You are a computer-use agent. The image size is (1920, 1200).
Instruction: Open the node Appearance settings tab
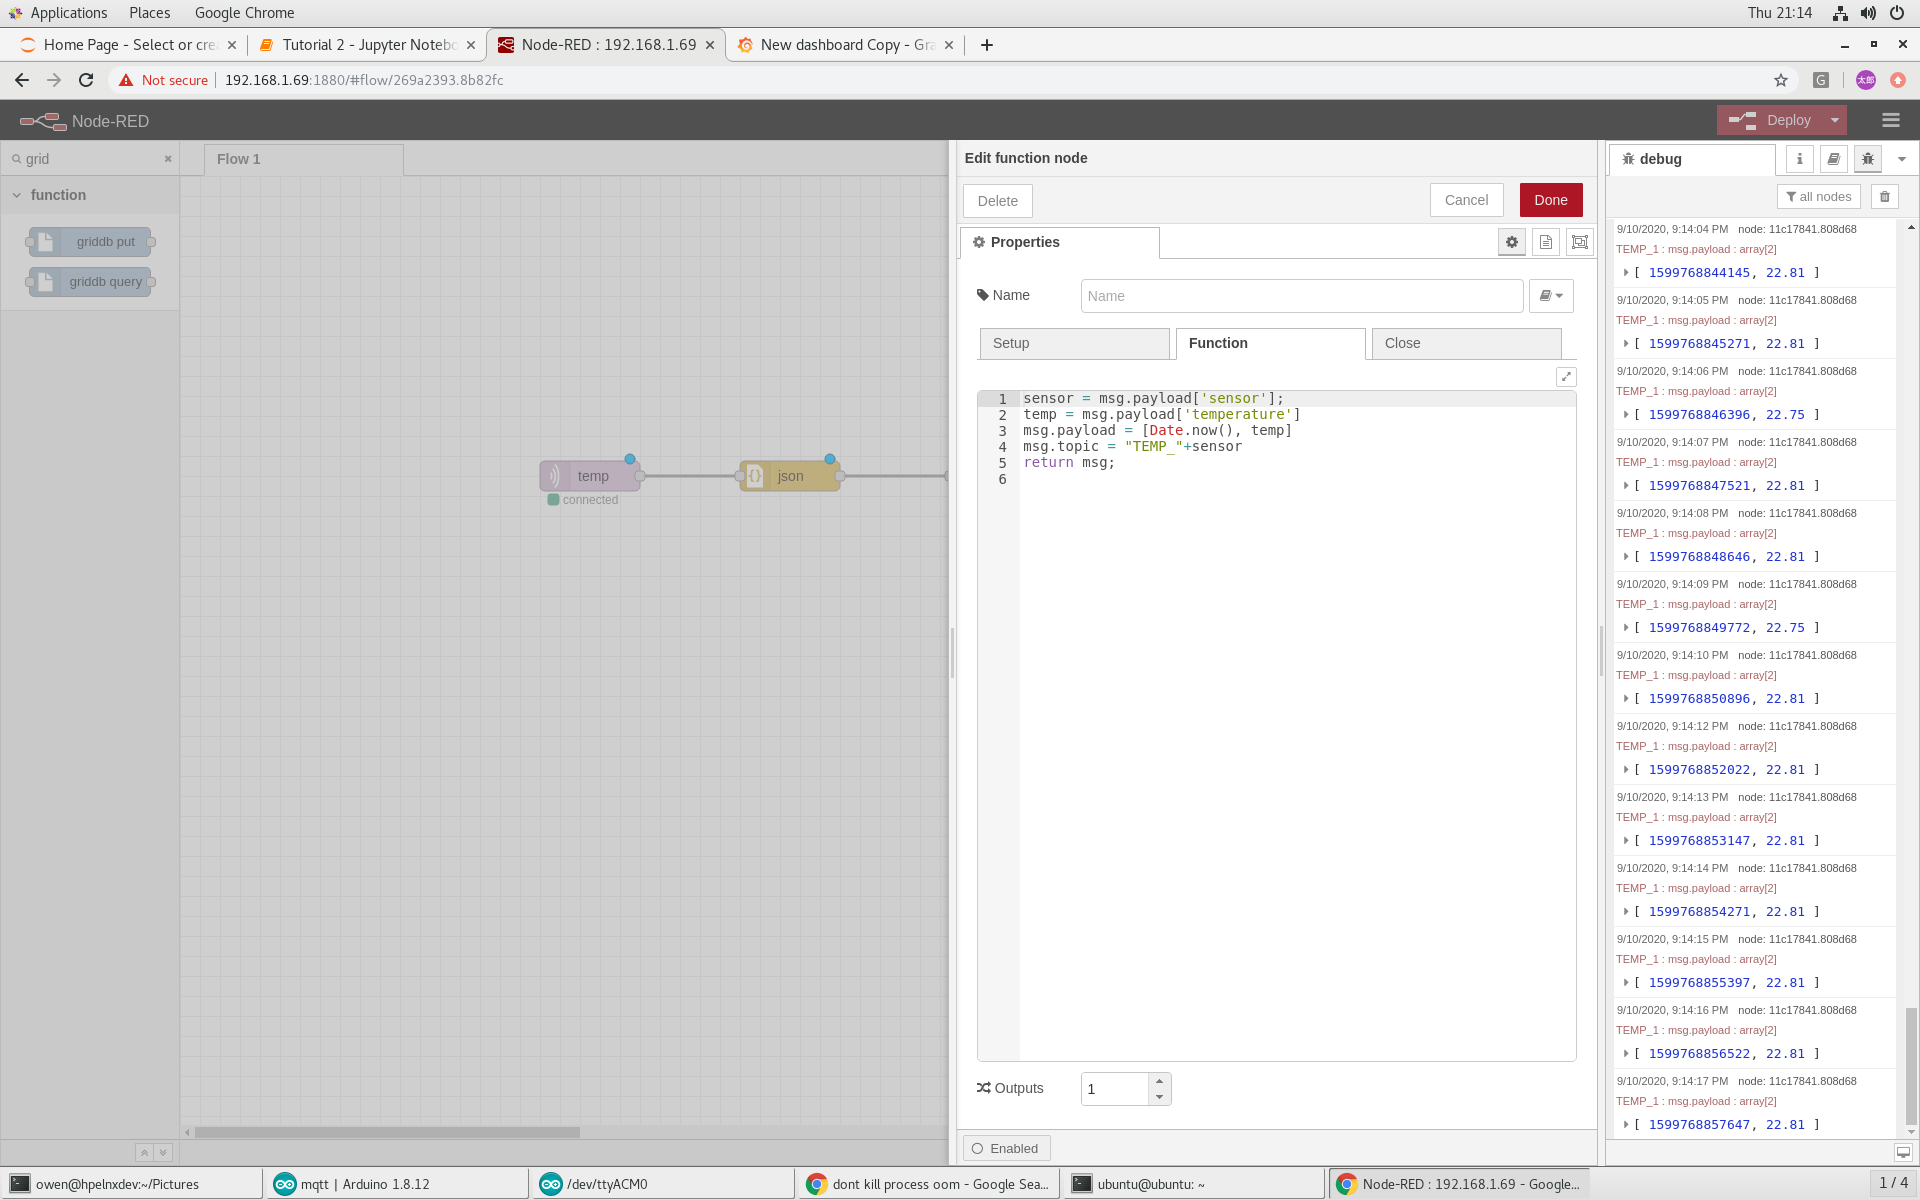click(x=1579, y=241)
